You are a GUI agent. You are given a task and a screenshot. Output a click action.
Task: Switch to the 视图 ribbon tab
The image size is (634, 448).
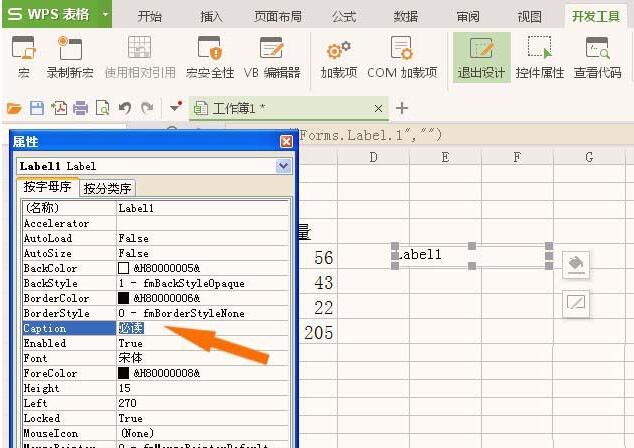click(x=530, y=17)
